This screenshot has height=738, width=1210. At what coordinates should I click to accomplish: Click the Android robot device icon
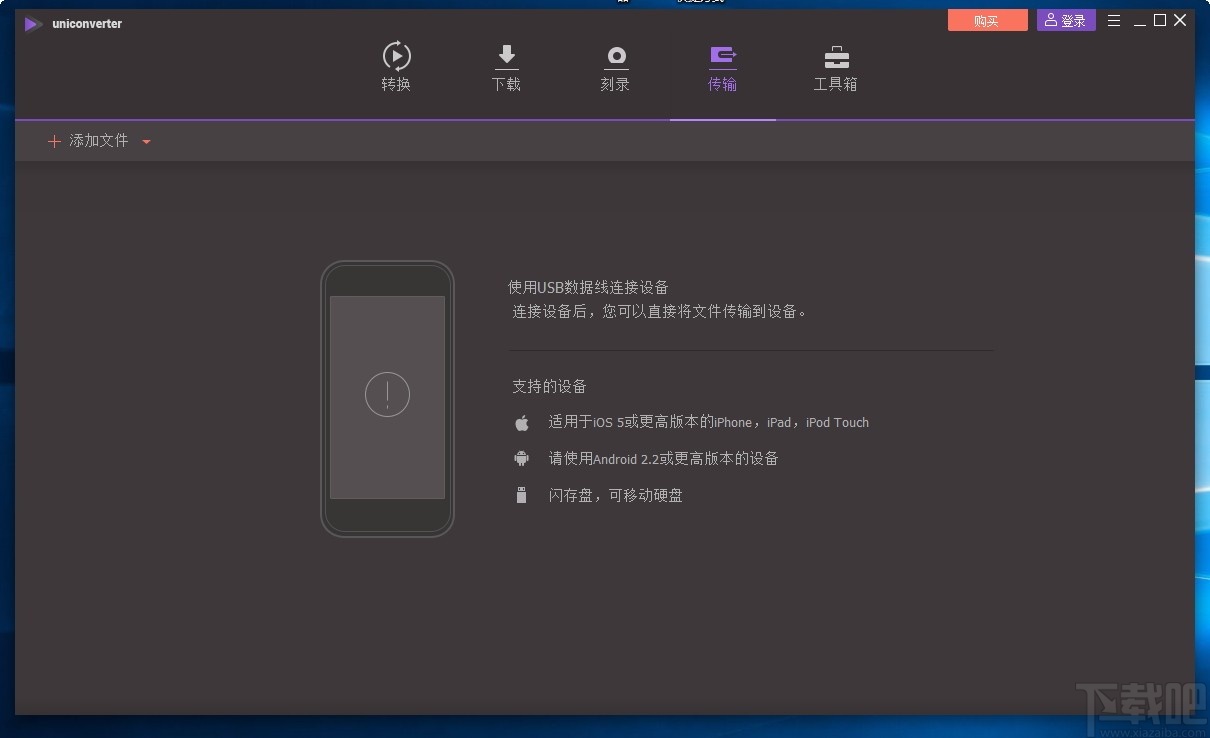[521, 458]
